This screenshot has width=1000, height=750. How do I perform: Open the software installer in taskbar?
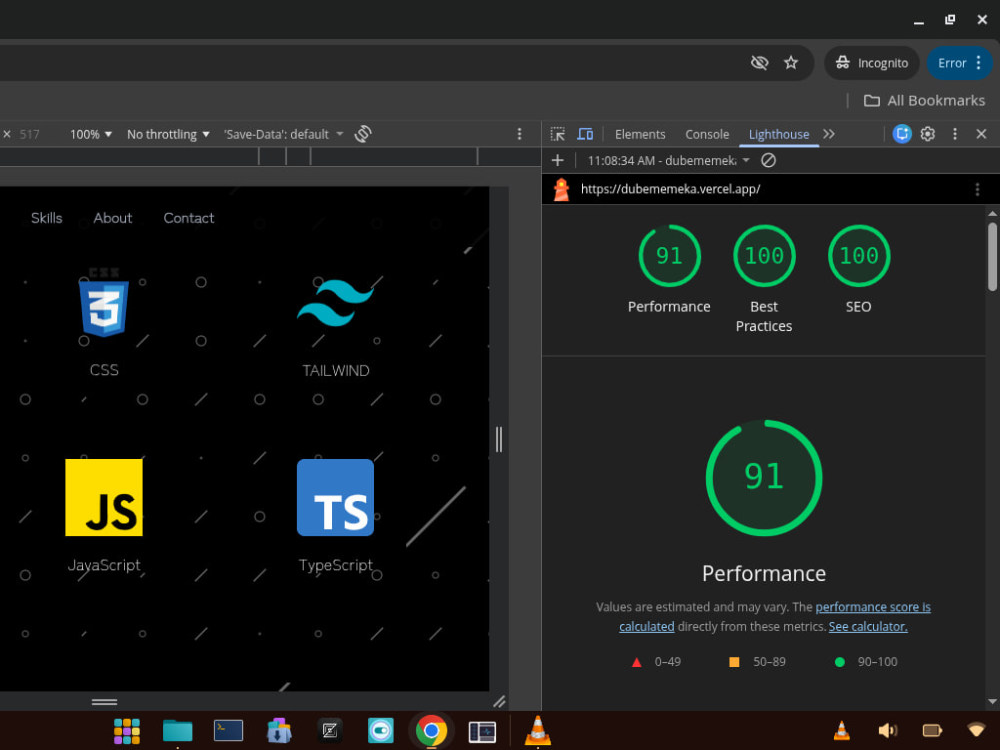tap(279, 731)
